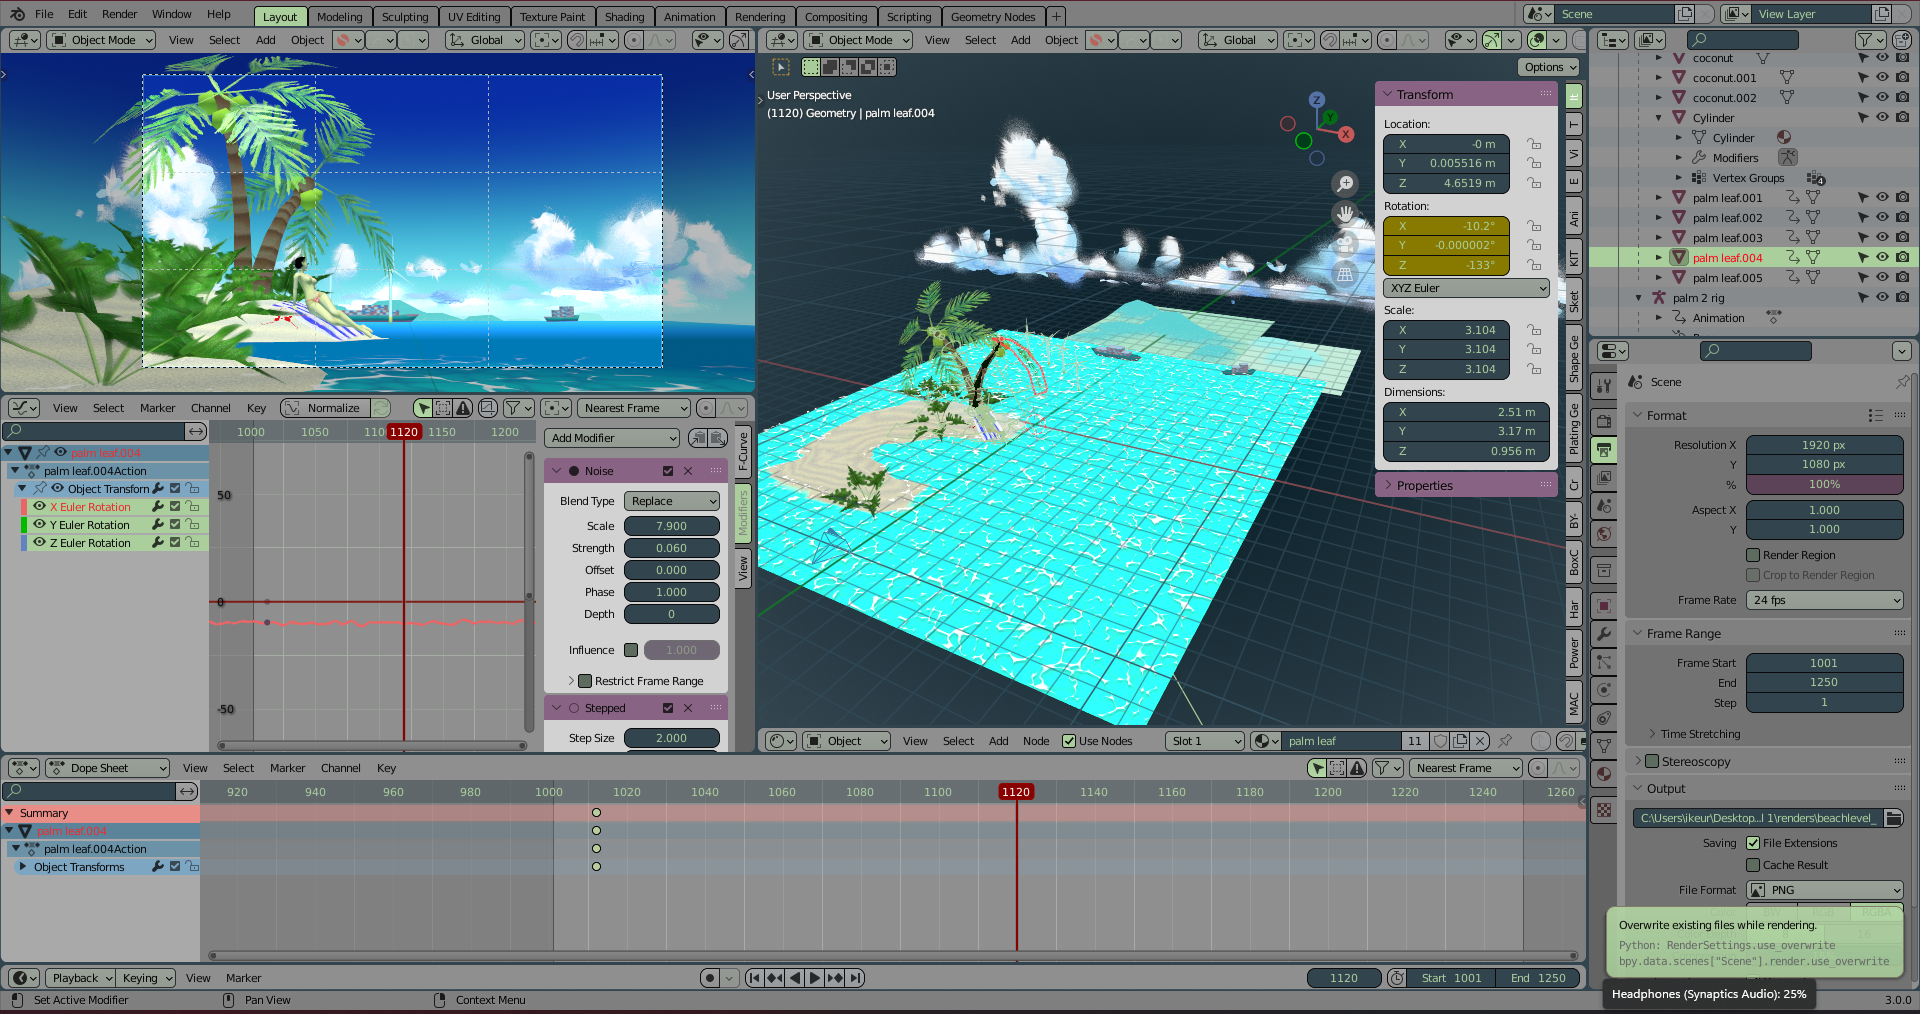Image resolution: width=1920 pixels, height=1014 pixels.
Task: Click the pan hand gizmo in viewport
Action: click(x=1345, y=213)
